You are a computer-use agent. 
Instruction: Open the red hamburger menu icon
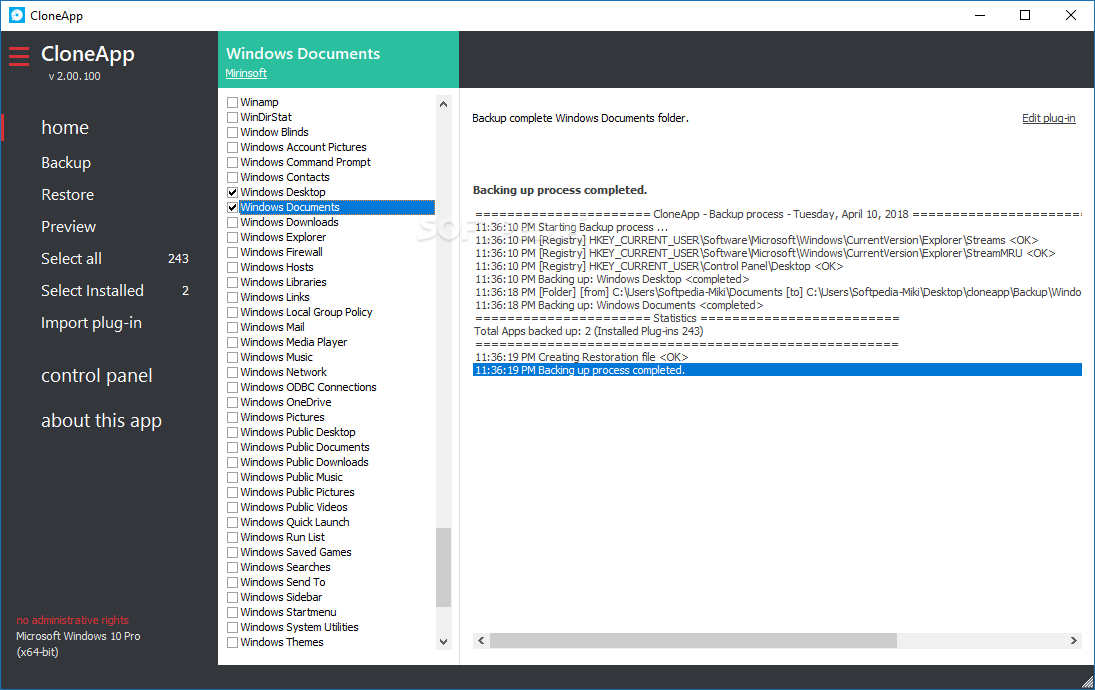tap(19, 56)
